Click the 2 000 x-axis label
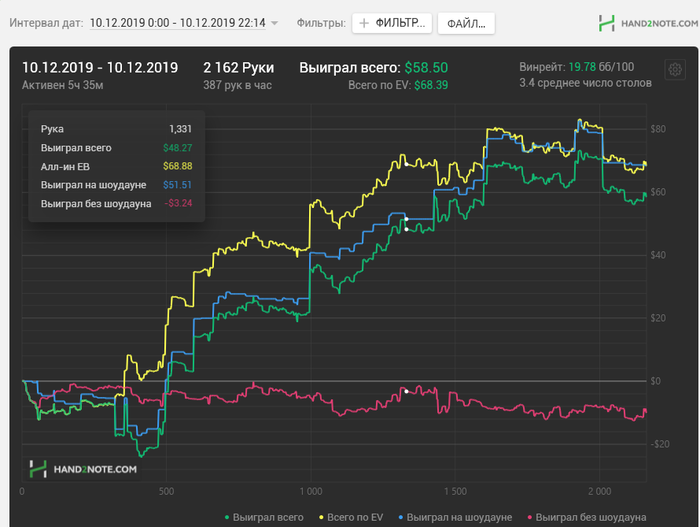Viewport: 700px width, 527px height. point(600,491)
